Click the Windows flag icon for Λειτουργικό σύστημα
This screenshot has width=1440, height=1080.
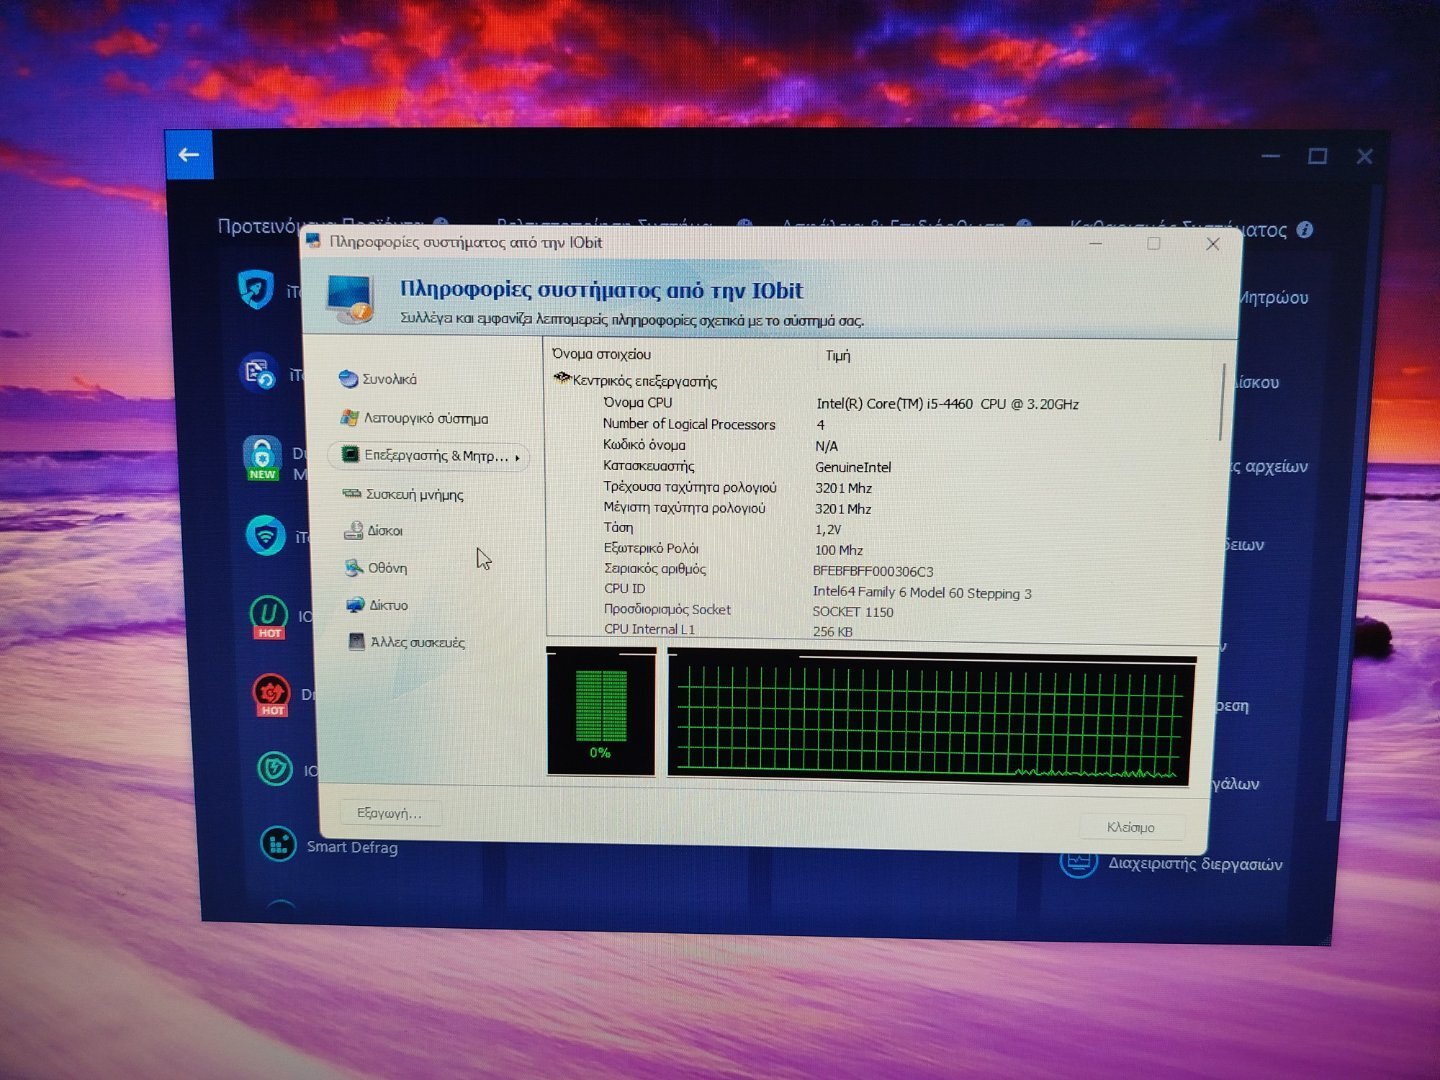(x=349, y=417)
